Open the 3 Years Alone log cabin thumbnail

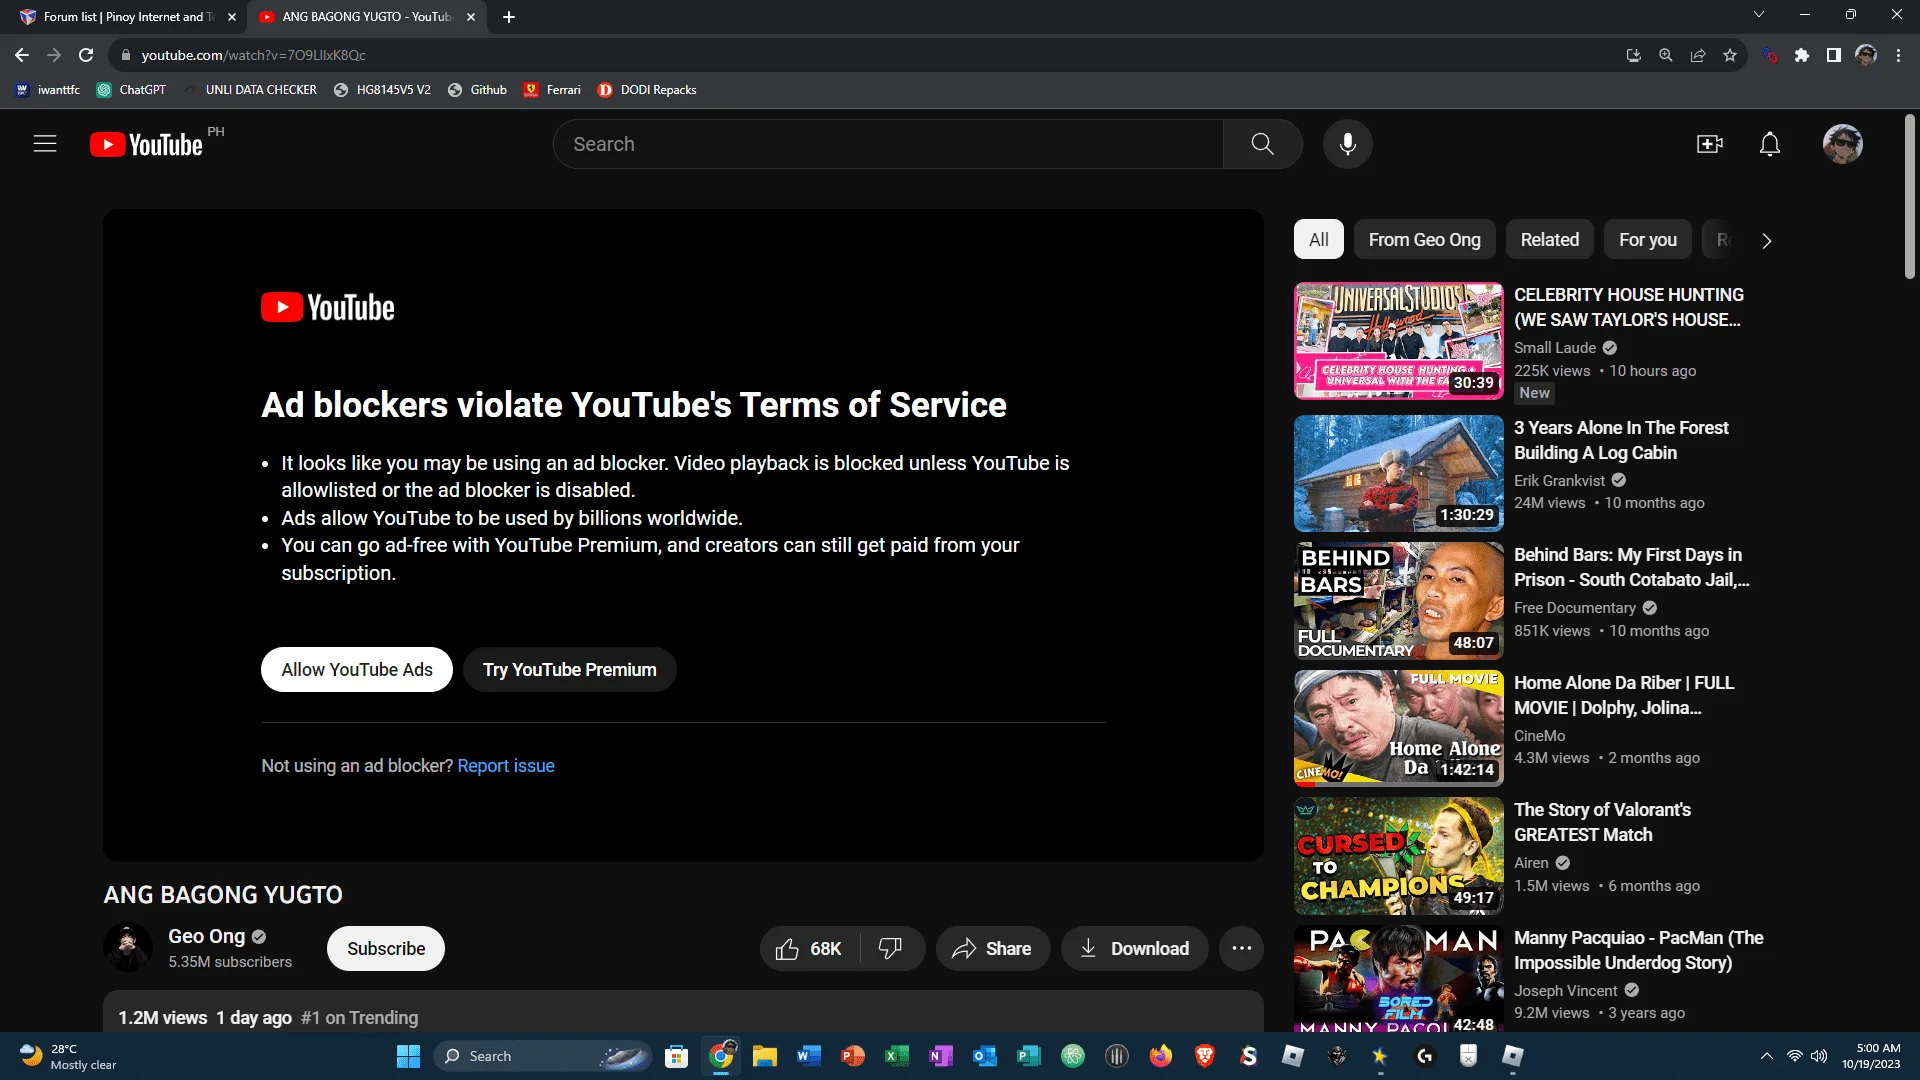click(1398, 474)
